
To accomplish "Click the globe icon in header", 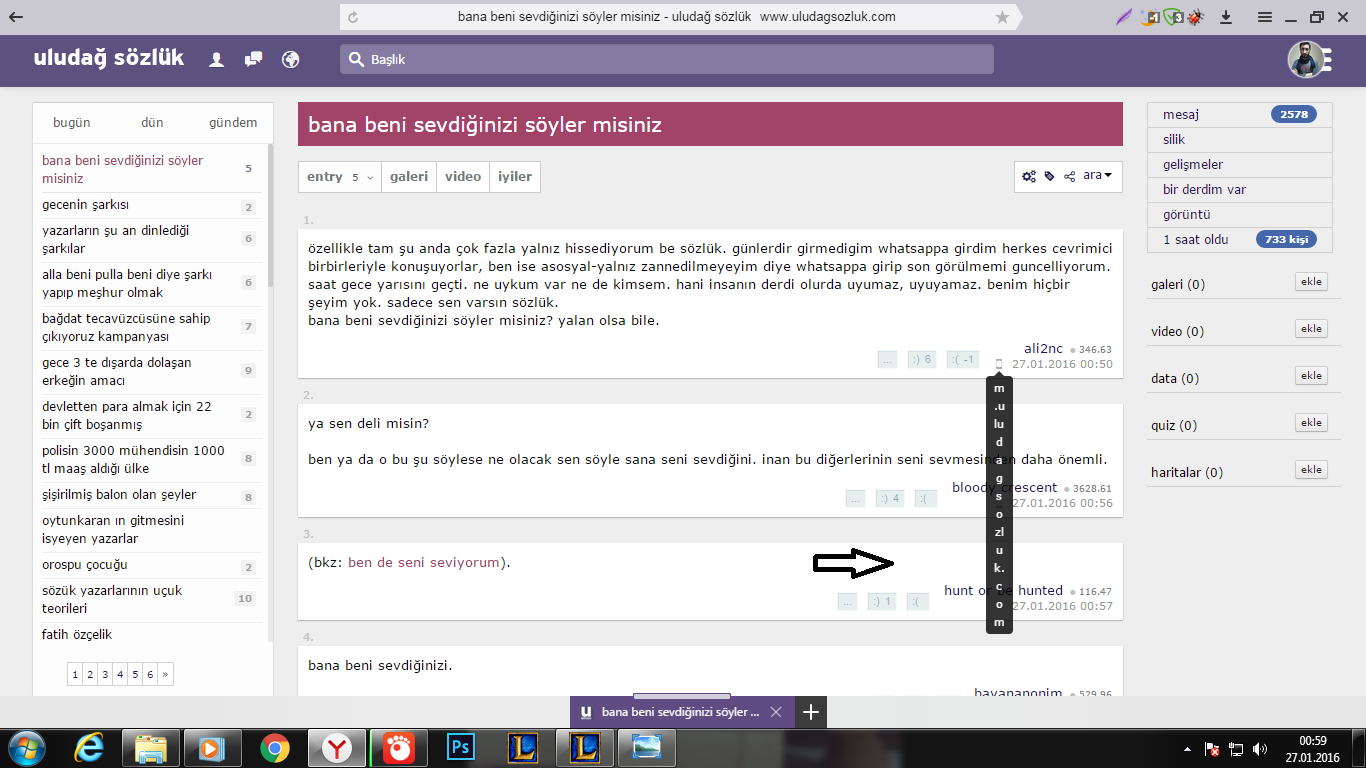I will pos(291,60).
